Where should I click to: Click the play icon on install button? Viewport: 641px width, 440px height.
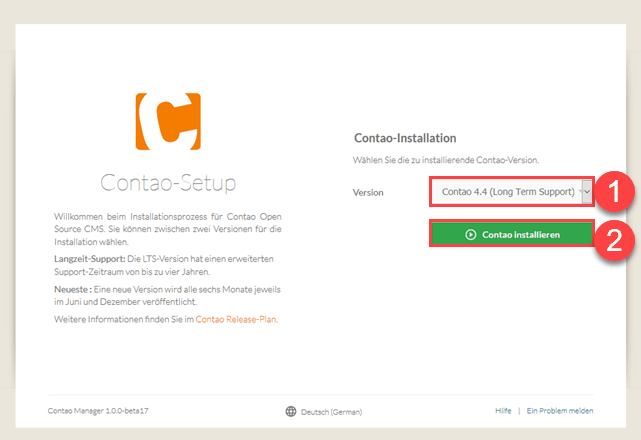tap(471, 235)
